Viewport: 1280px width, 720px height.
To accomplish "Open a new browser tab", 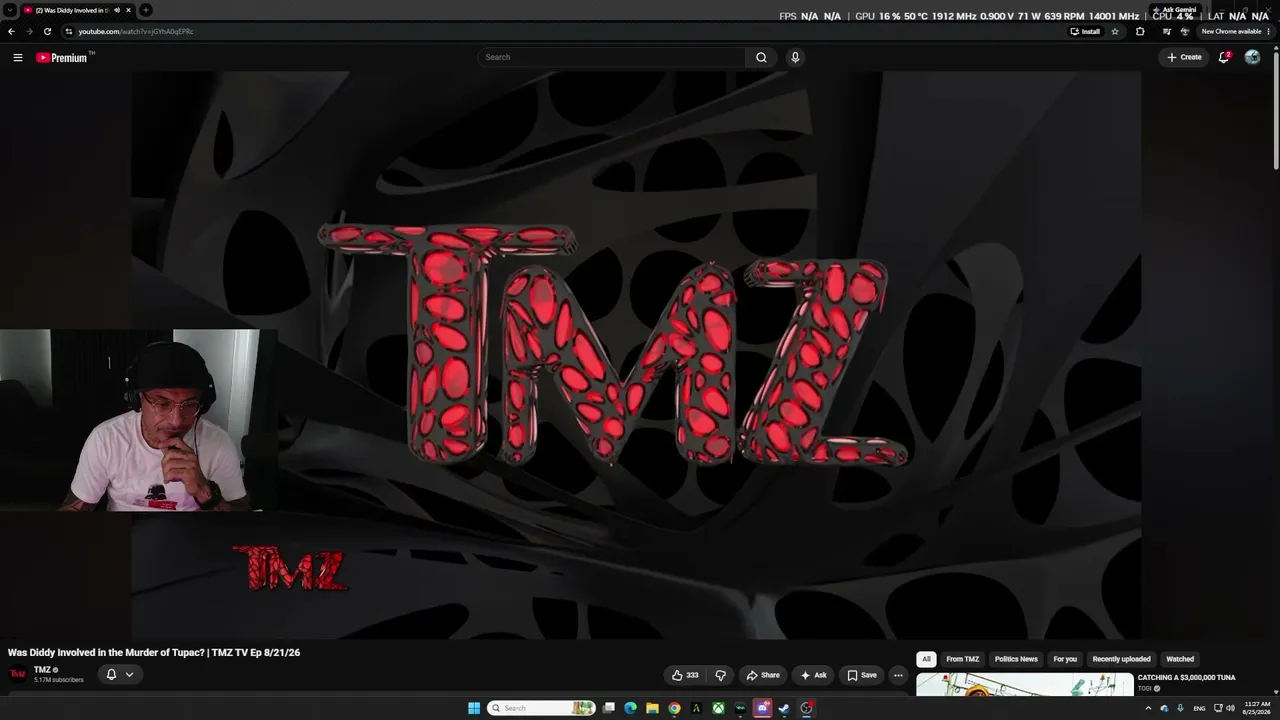I will [x=146, y=10].
